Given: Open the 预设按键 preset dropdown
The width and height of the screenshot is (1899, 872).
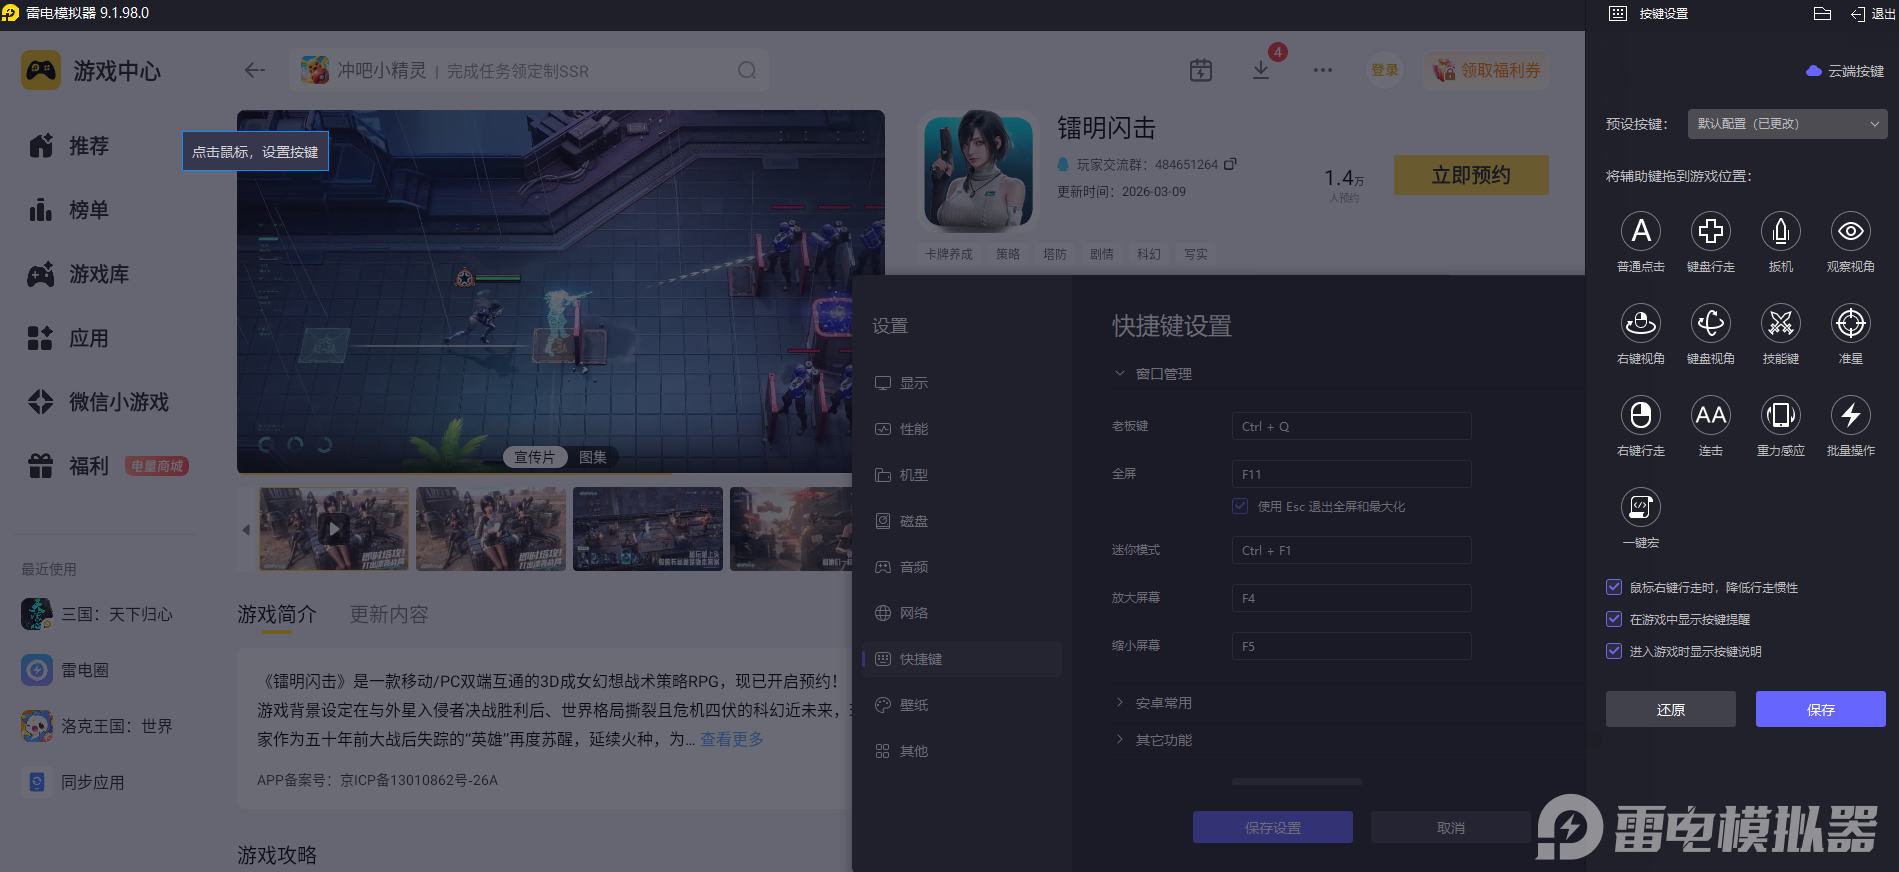Looking at the screenshot, I should tap(1788, 124).
